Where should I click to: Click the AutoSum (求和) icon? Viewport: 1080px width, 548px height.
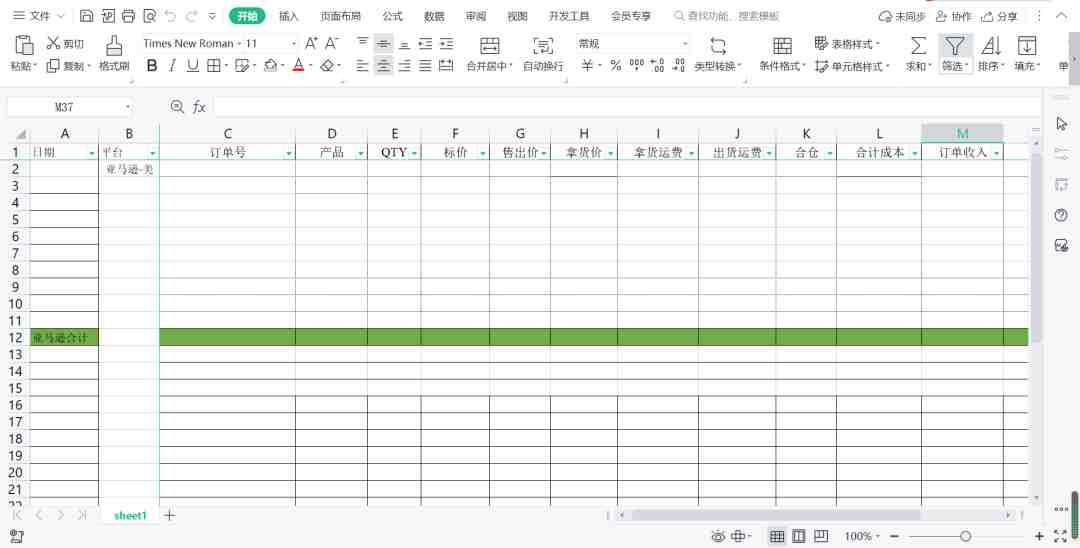pyautogui.click(x=918, y=46)
